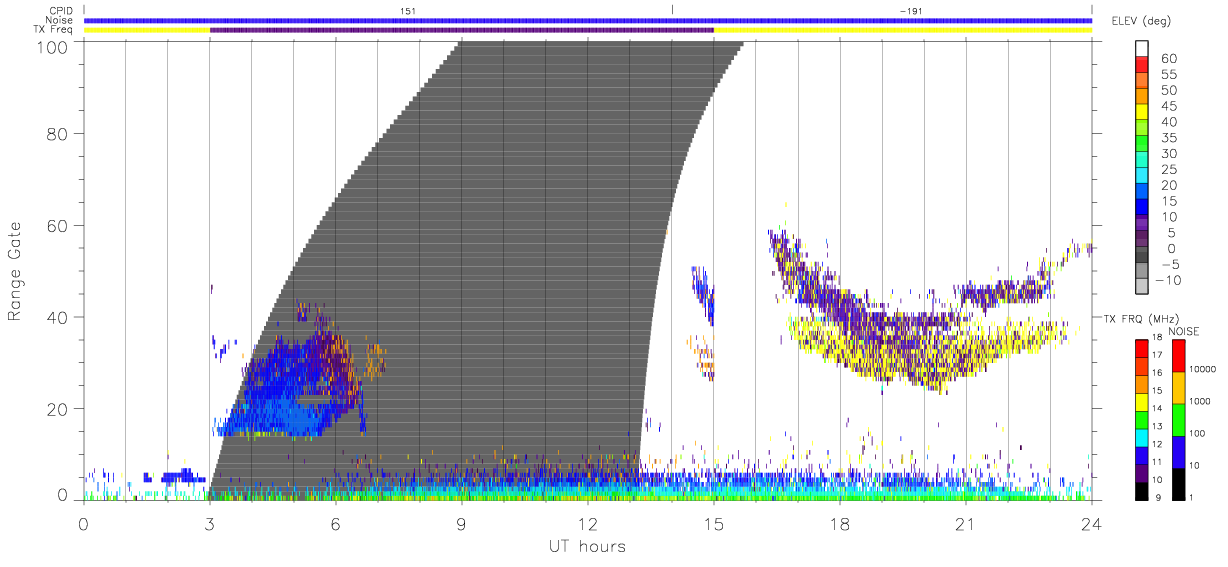Click the 12 tick label on the UT hours axis
The image size is (1228, 567).
click(588, 523)
